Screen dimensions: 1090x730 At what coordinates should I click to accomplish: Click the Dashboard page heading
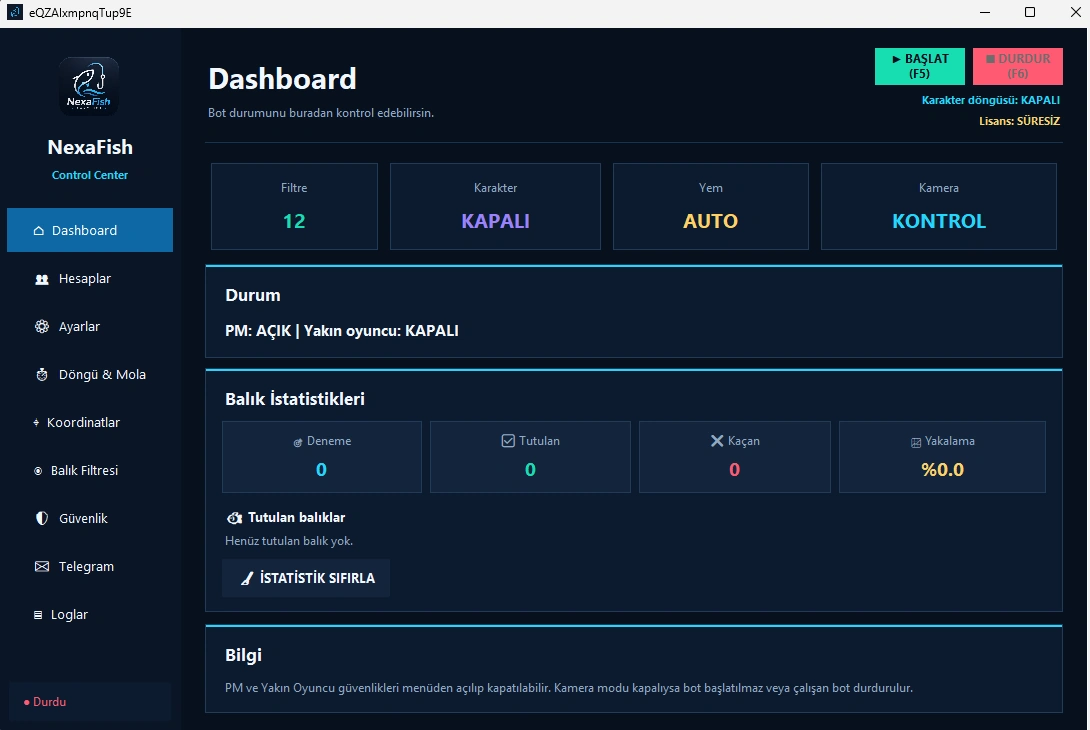coord(282,79)
